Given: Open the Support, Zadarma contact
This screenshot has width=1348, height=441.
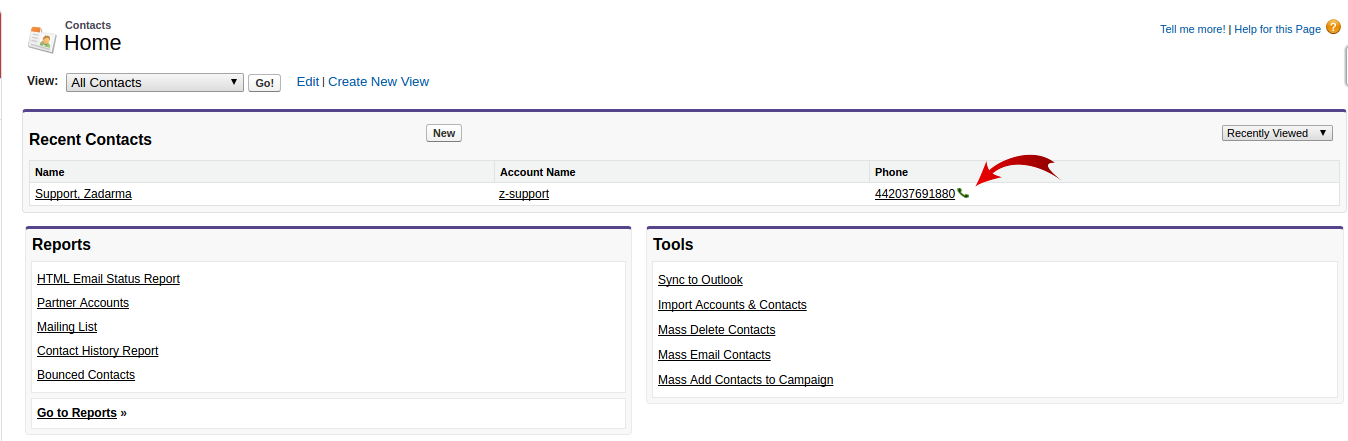Looking at the screenshot, I should (83, 194).
